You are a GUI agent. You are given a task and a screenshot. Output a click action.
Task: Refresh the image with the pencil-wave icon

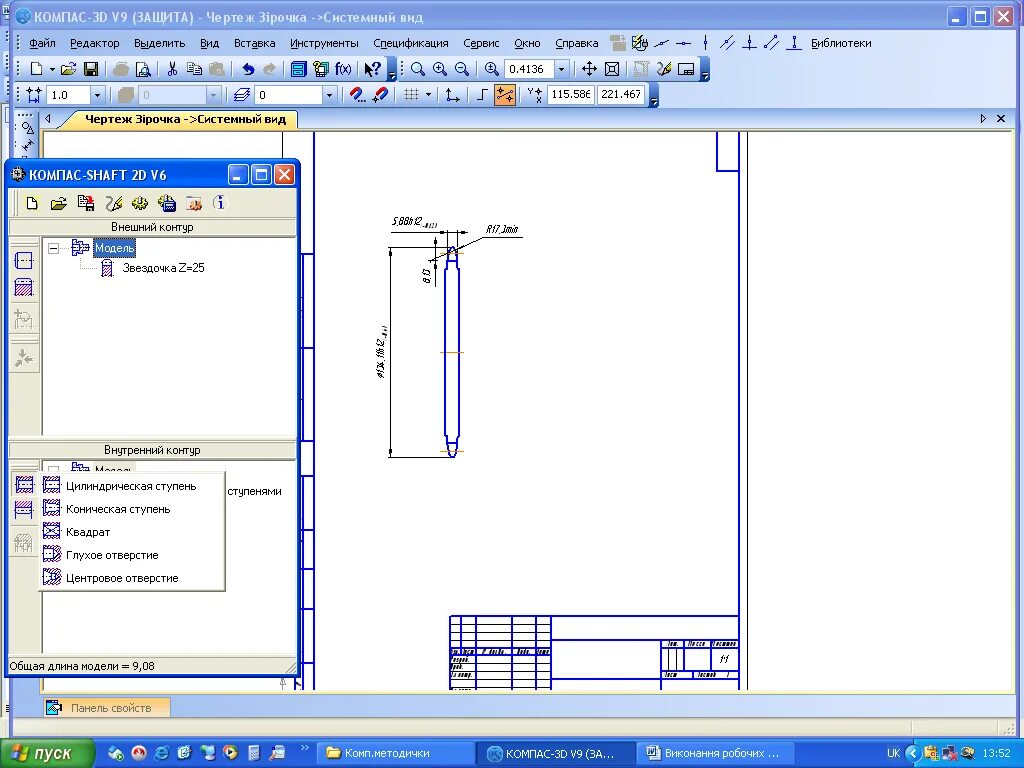tap(664, 69)
